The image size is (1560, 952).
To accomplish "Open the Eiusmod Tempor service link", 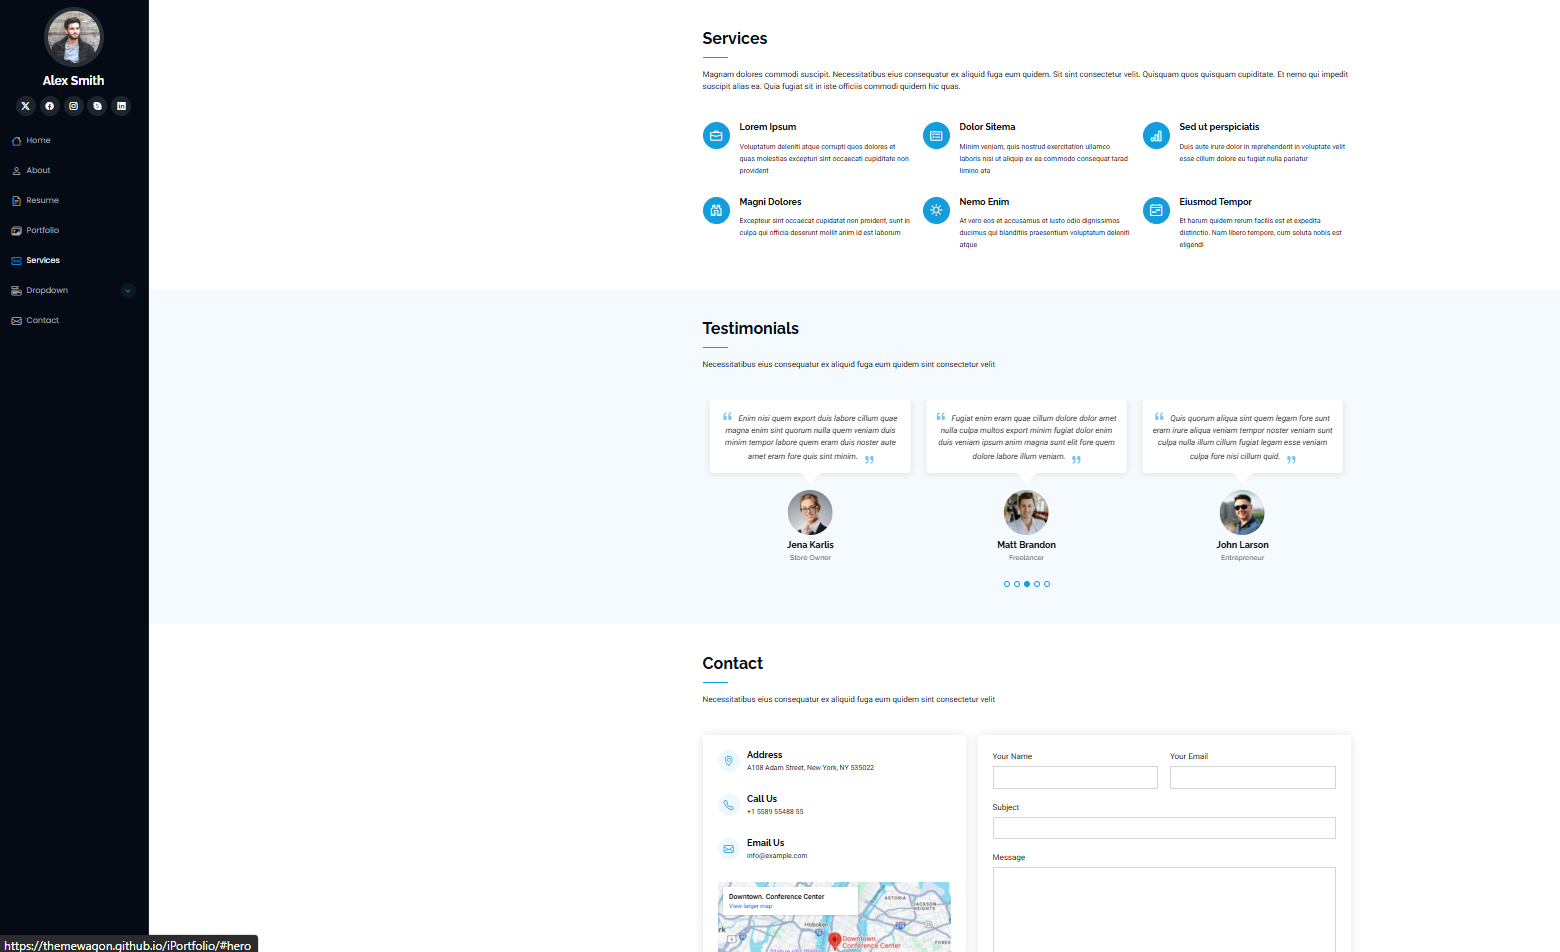I will tap(1215, 202).
